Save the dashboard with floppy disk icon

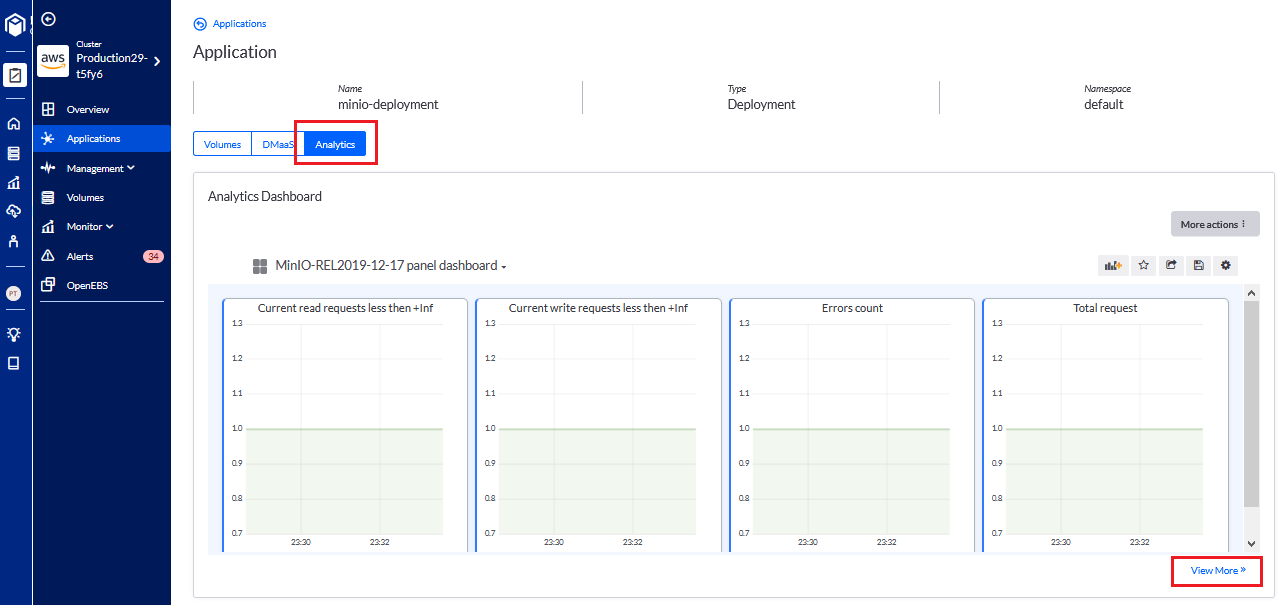(x=1198, y=266)
